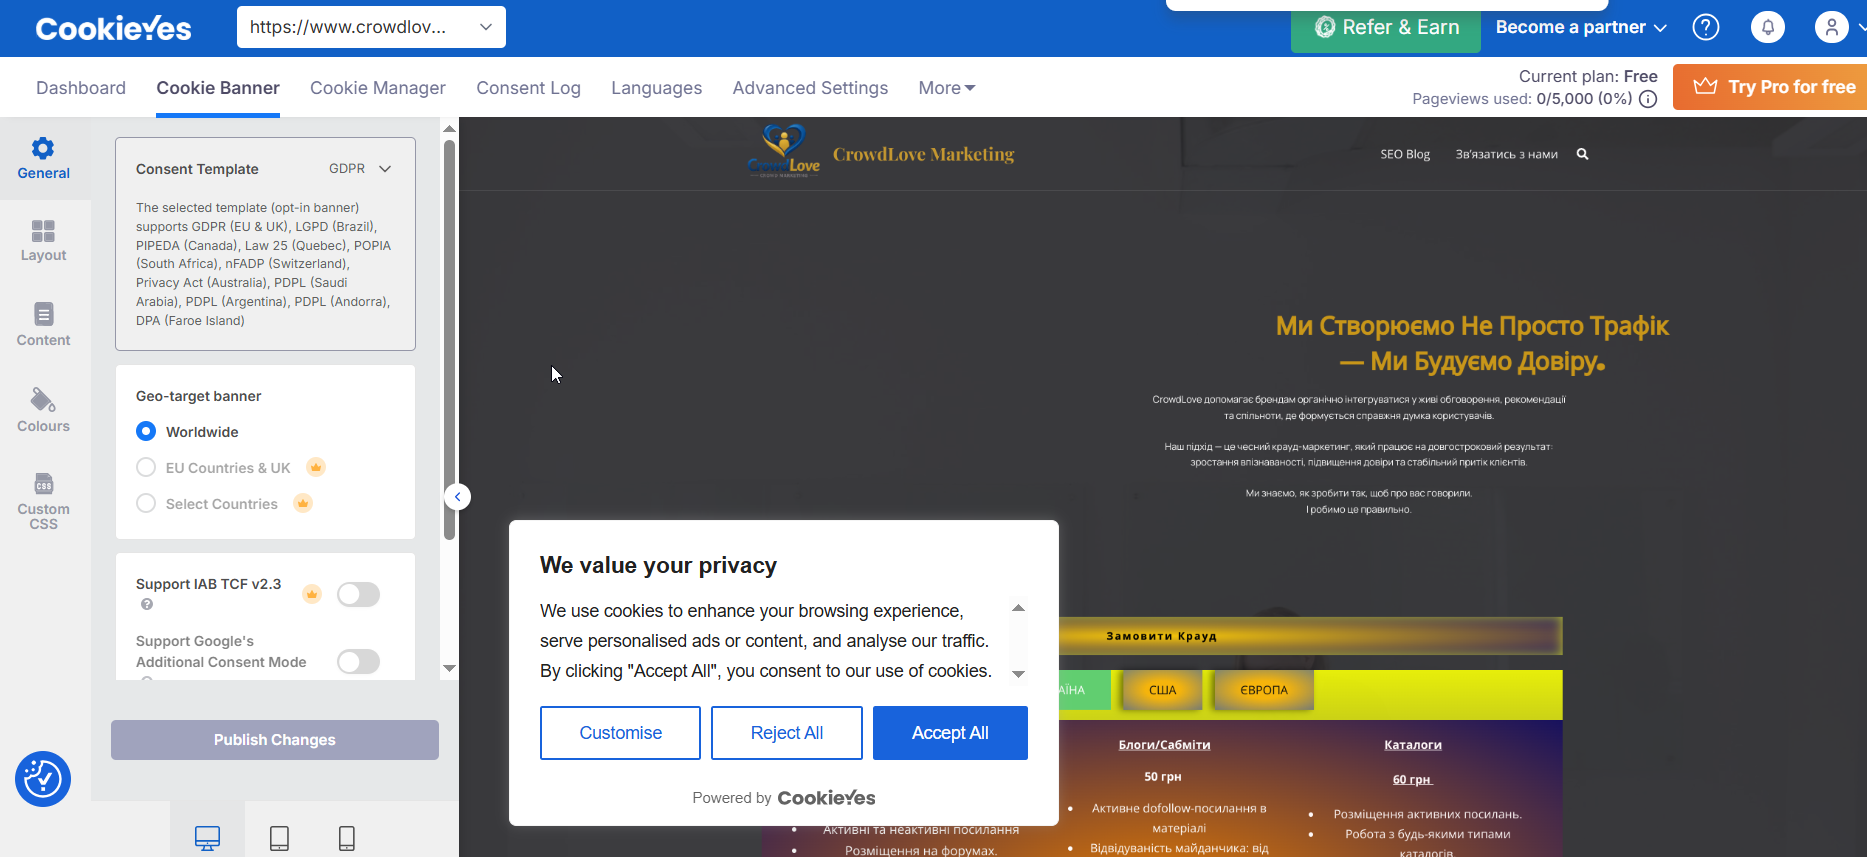Click the CrowdLove logo in preview
Viewport: 1867px width, 857px height.
pyautogui.click(x=784, y=152)
